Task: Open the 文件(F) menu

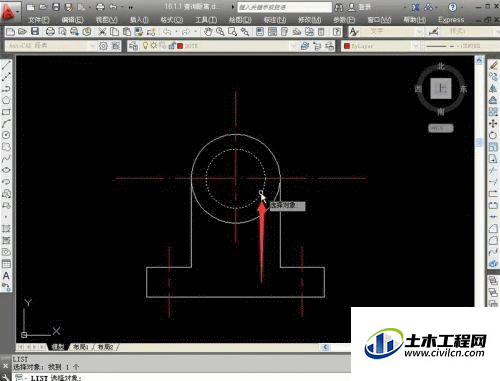Action: click(38, 20)
